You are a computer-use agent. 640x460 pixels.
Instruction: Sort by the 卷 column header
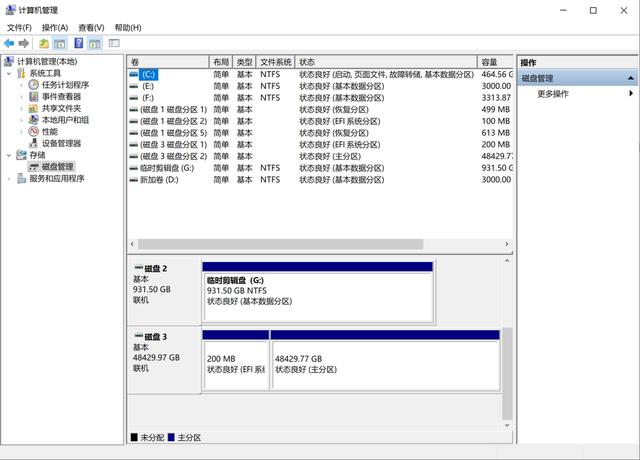coord(168,62)
